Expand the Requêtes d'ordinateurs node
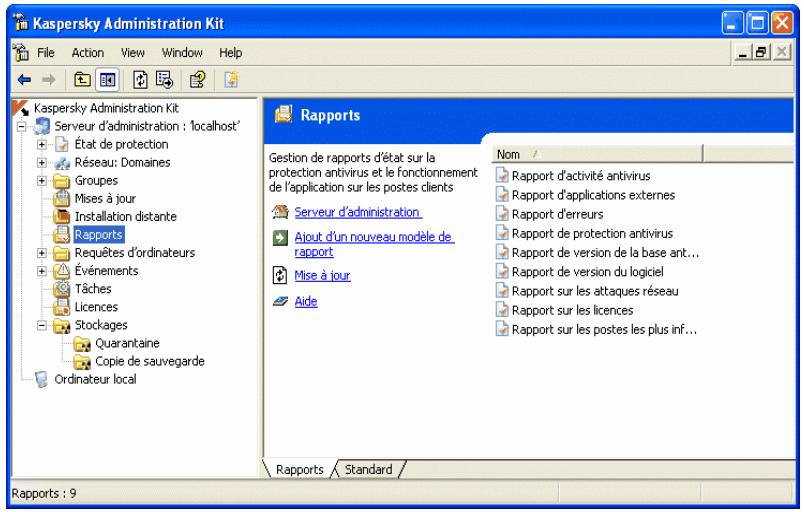 (x=42, y=253)
